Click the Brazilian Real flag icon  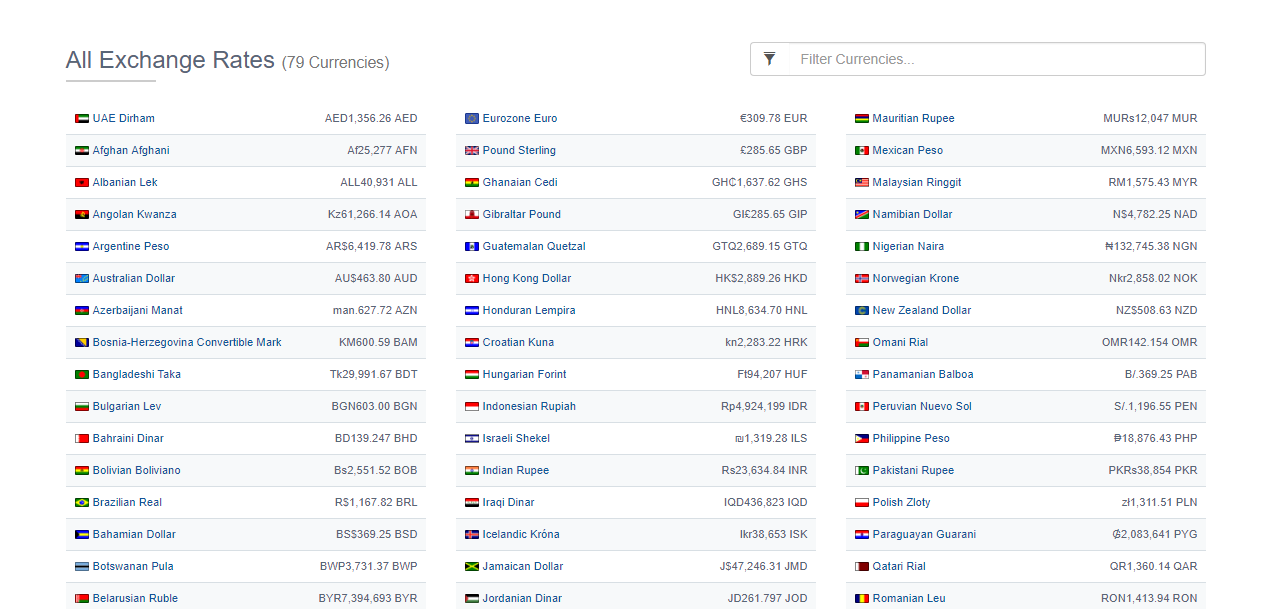tap(82, 503)
